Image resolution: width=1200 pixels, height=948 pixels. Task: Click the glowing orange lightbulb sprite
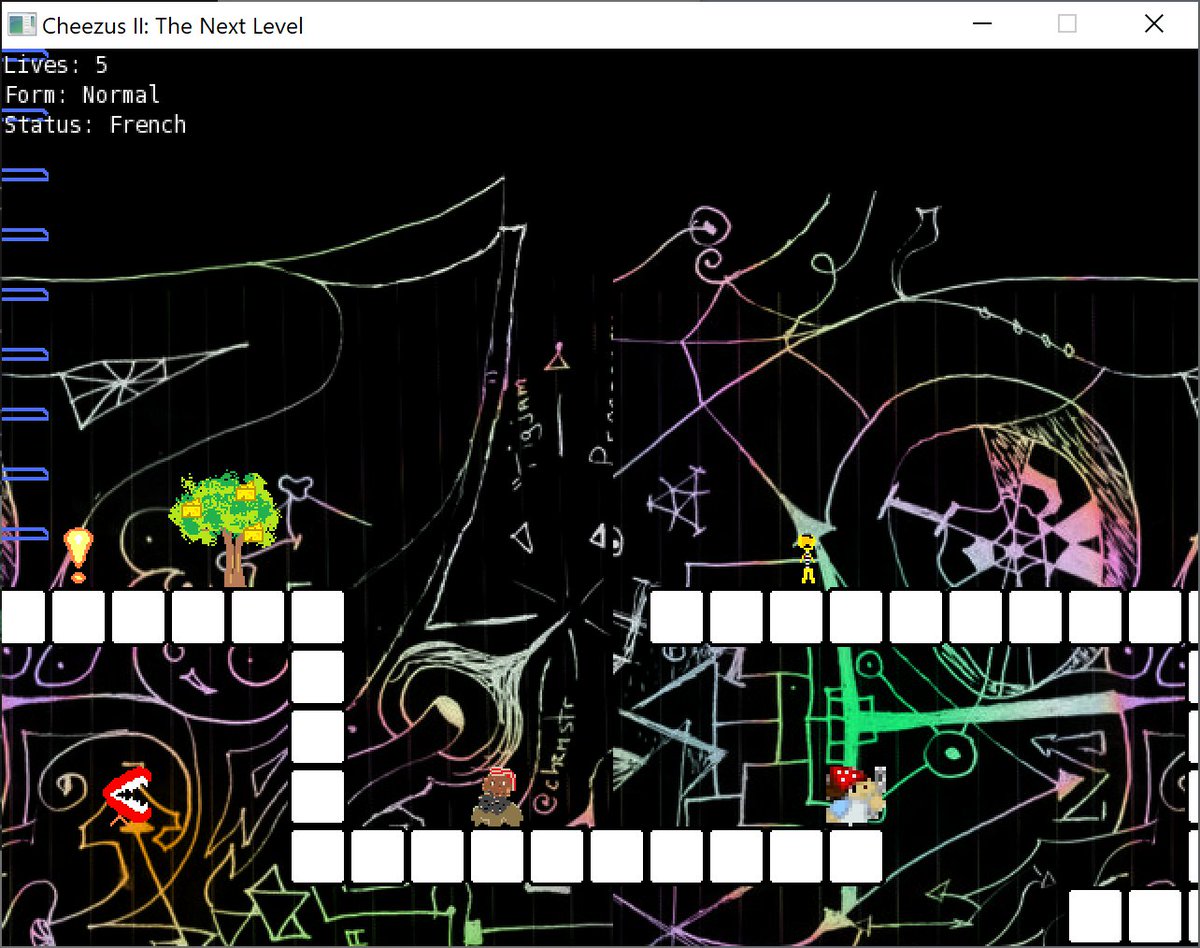click(x=78, y=555)
